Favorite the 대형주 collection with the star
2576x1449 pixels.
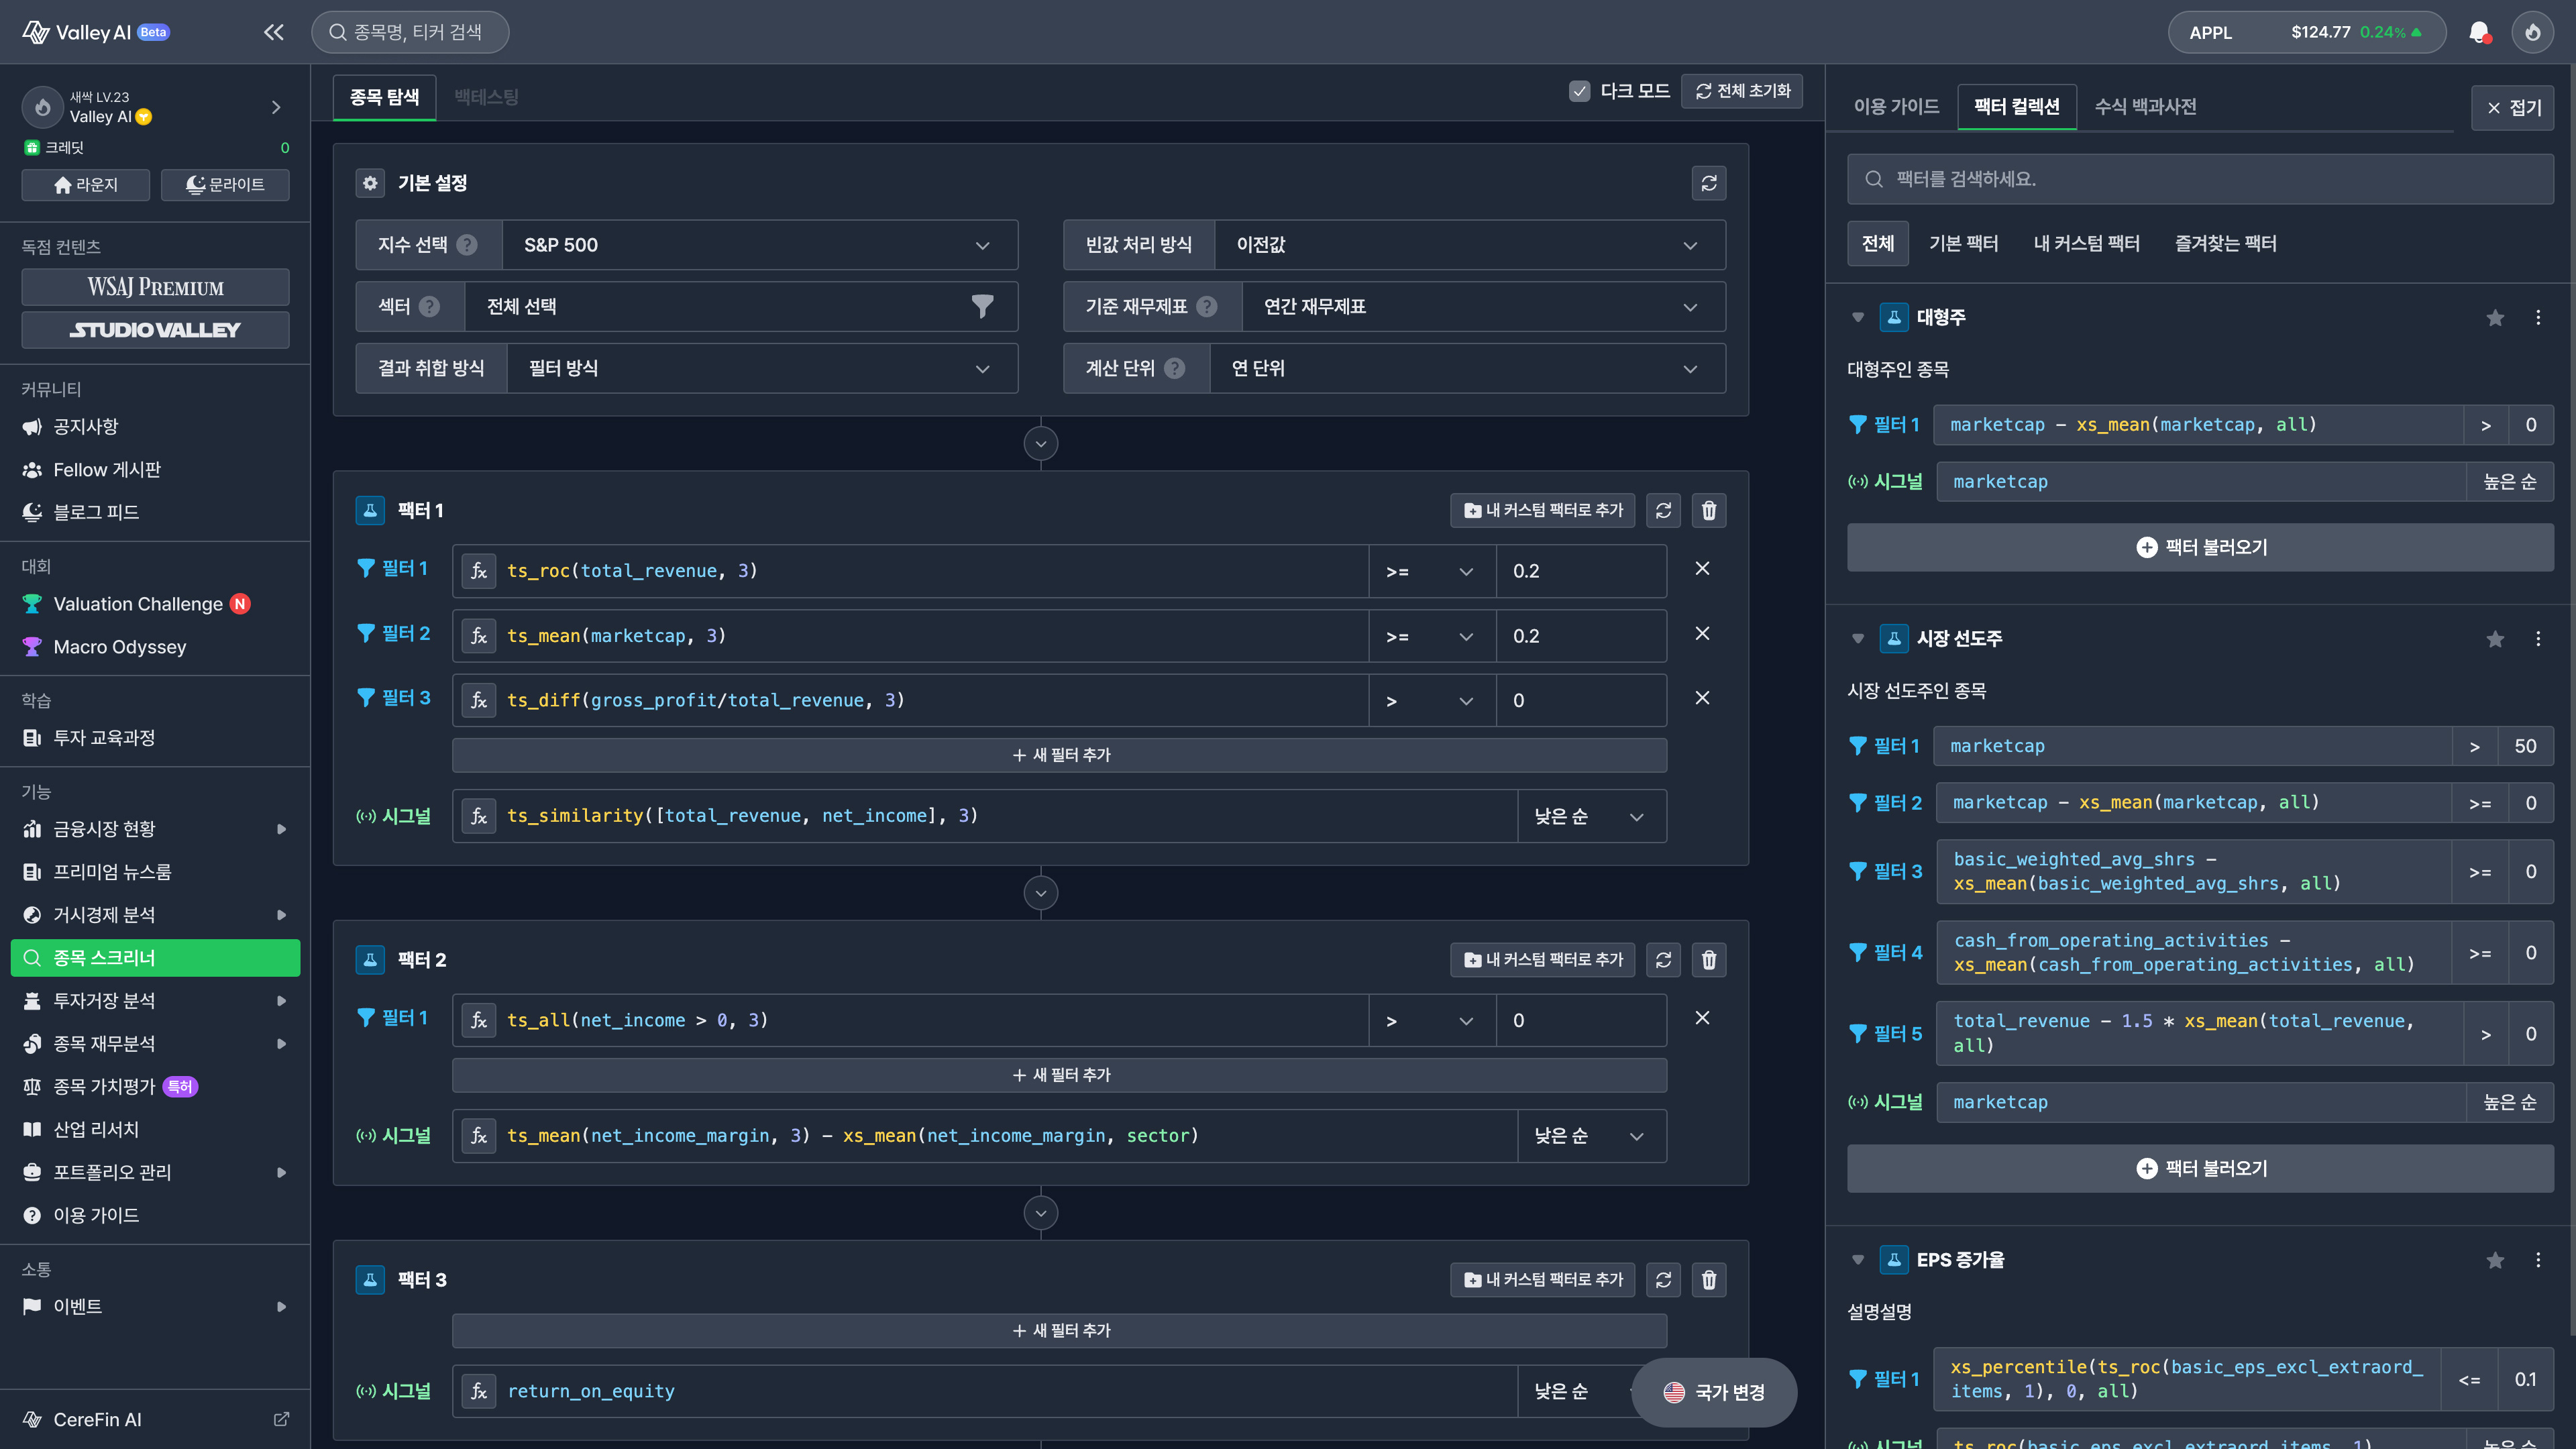[2495, 317]
